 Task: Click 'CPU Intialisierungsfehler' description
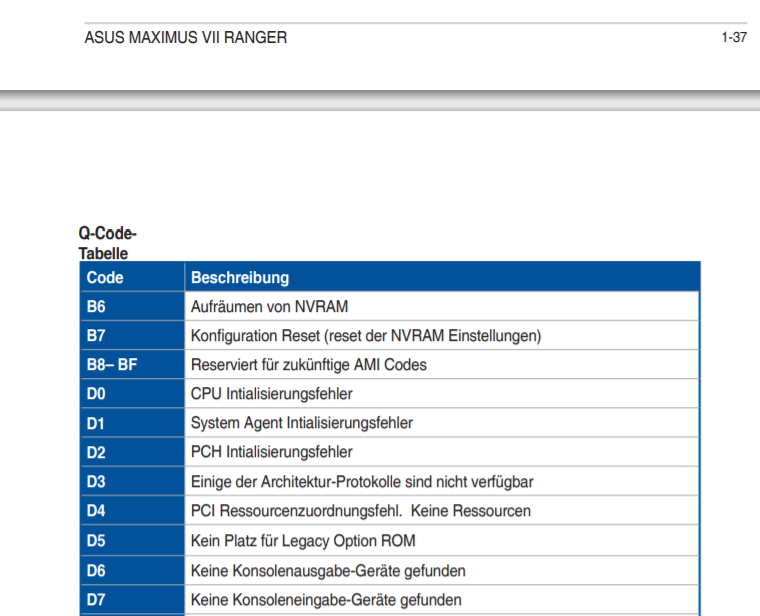(271, 394)
